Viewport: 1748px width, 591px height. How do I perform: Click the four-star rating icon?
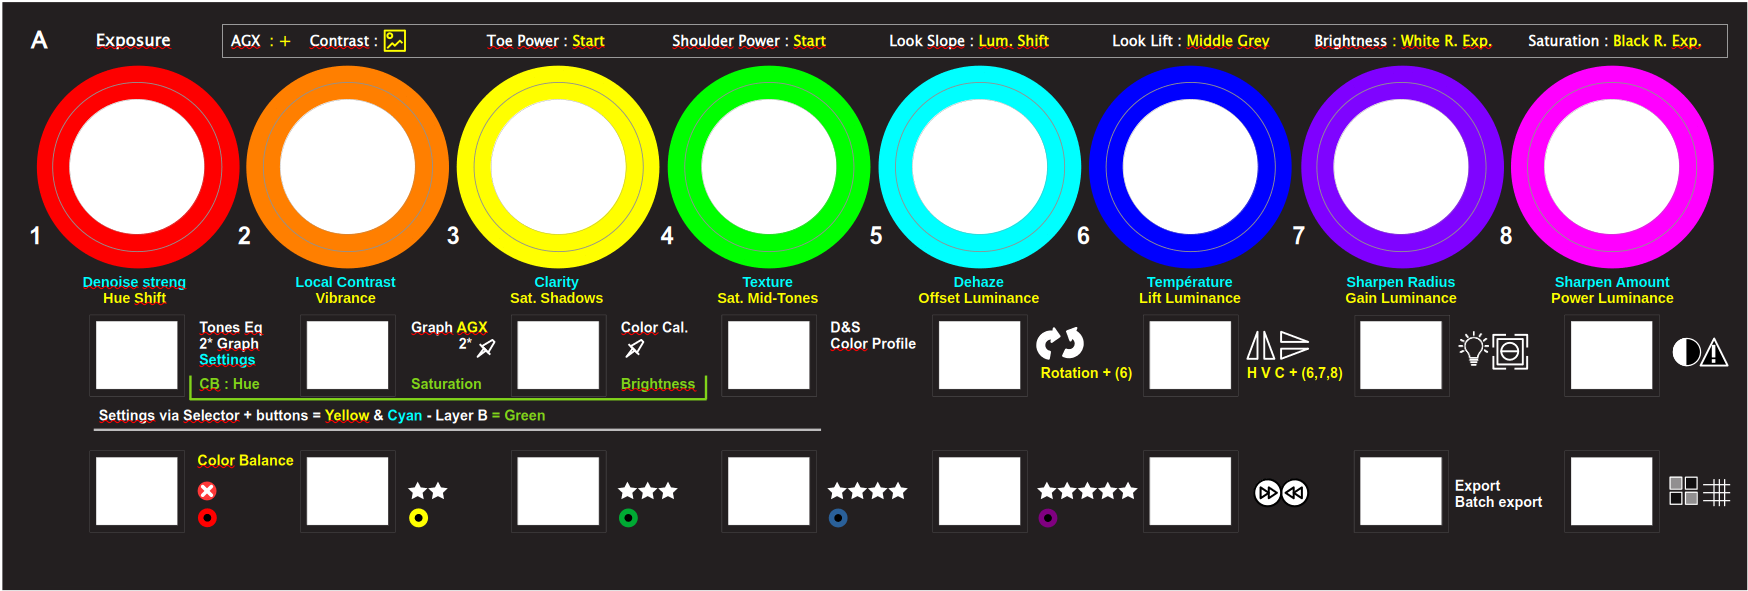(868, 491)
